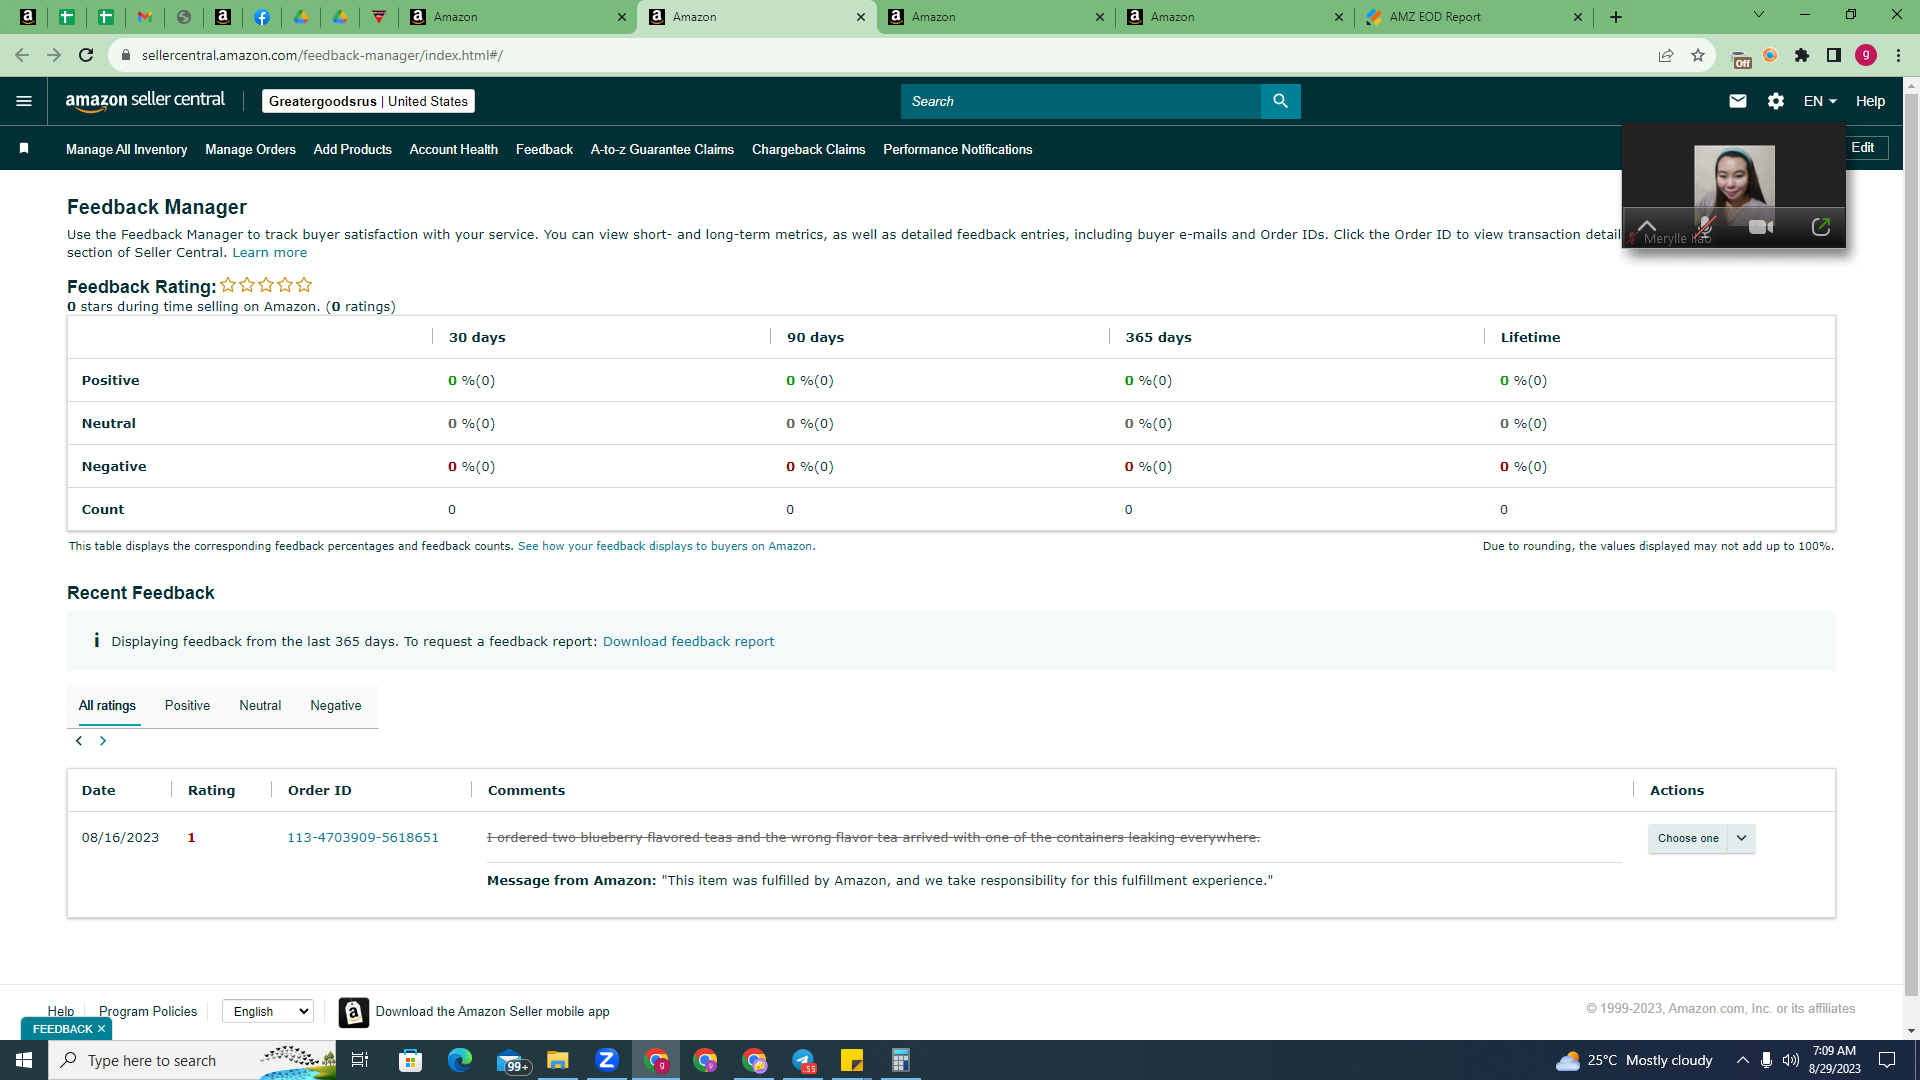Image resolution: width=1920 pixels, height=1080 pixels.
Task: Click into the Seller Central search field
Action: [1081, 101]
